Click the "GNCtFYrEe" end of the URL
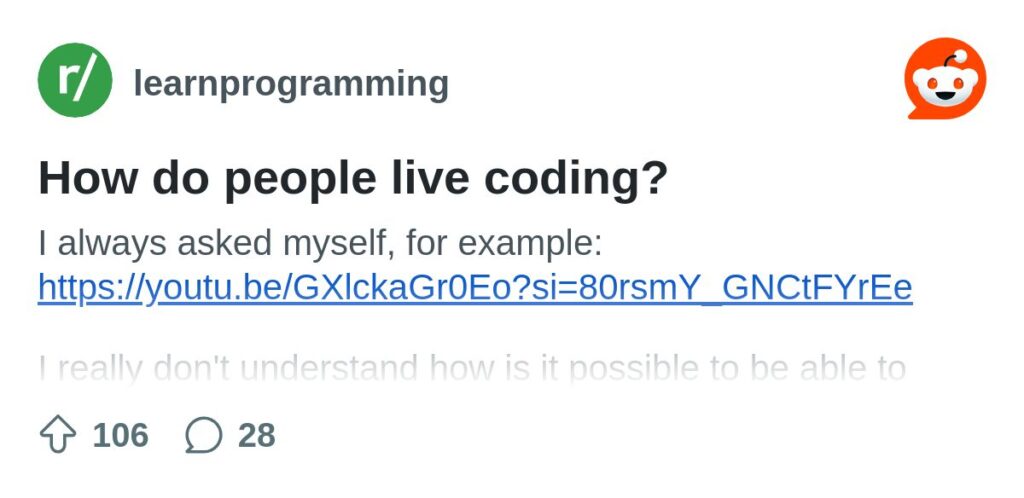This screenshot has height=498, width=1024. pyautogui.click(x=817, y=287)
